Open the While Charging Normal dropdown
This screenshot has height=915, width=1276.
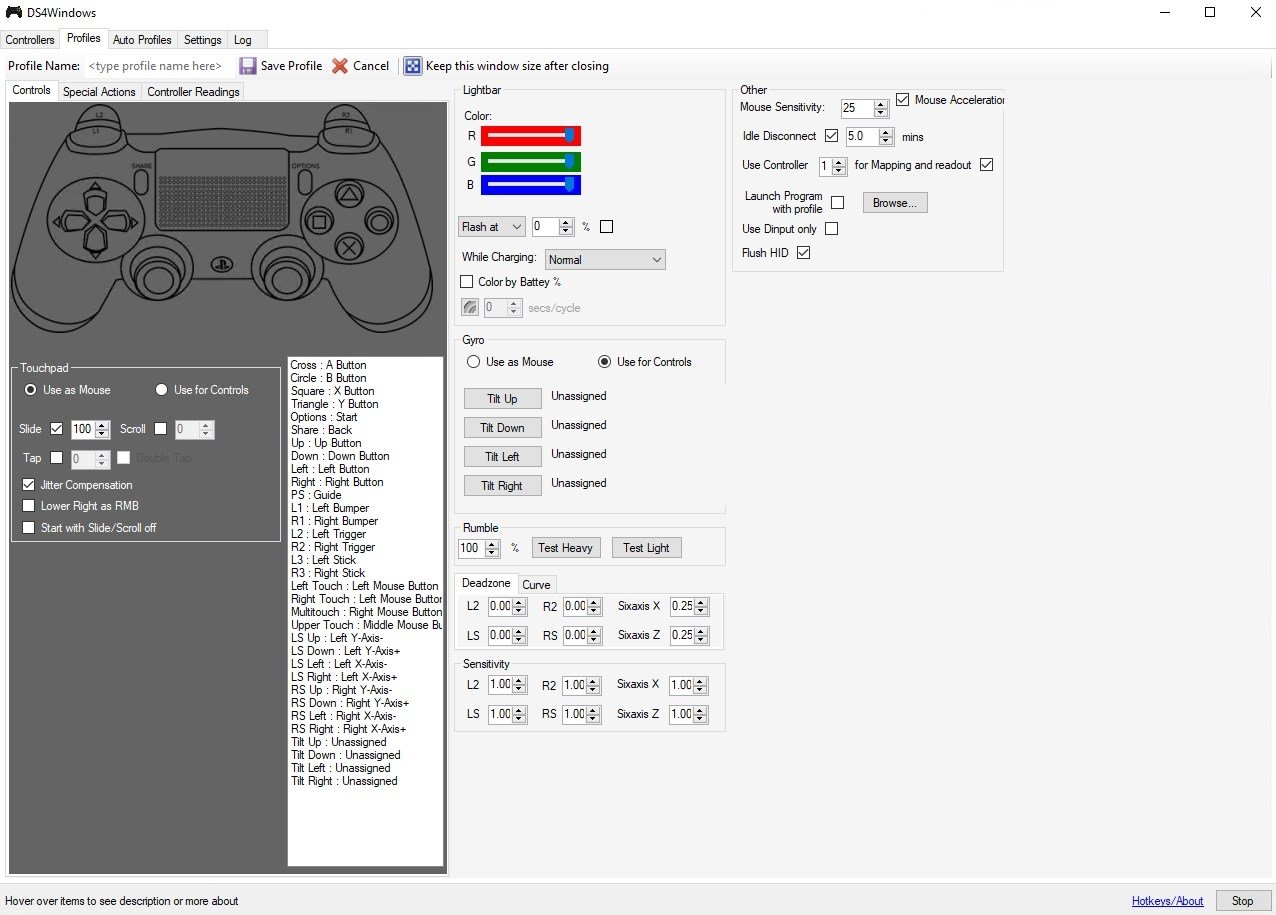(x=605, y=259)
